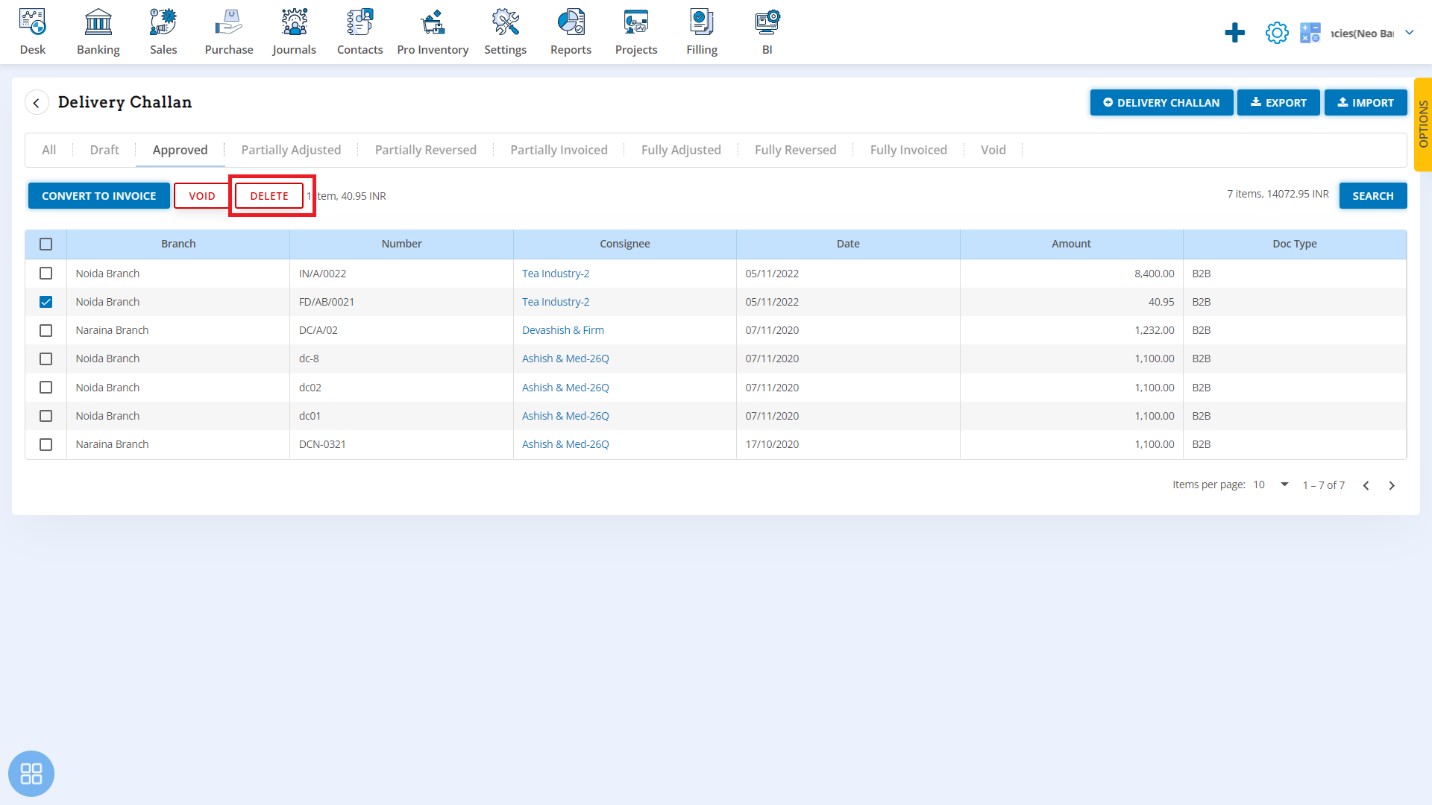1432x805 pixels.
Task: Sort by the Number column header
Action: click(402, 244)
